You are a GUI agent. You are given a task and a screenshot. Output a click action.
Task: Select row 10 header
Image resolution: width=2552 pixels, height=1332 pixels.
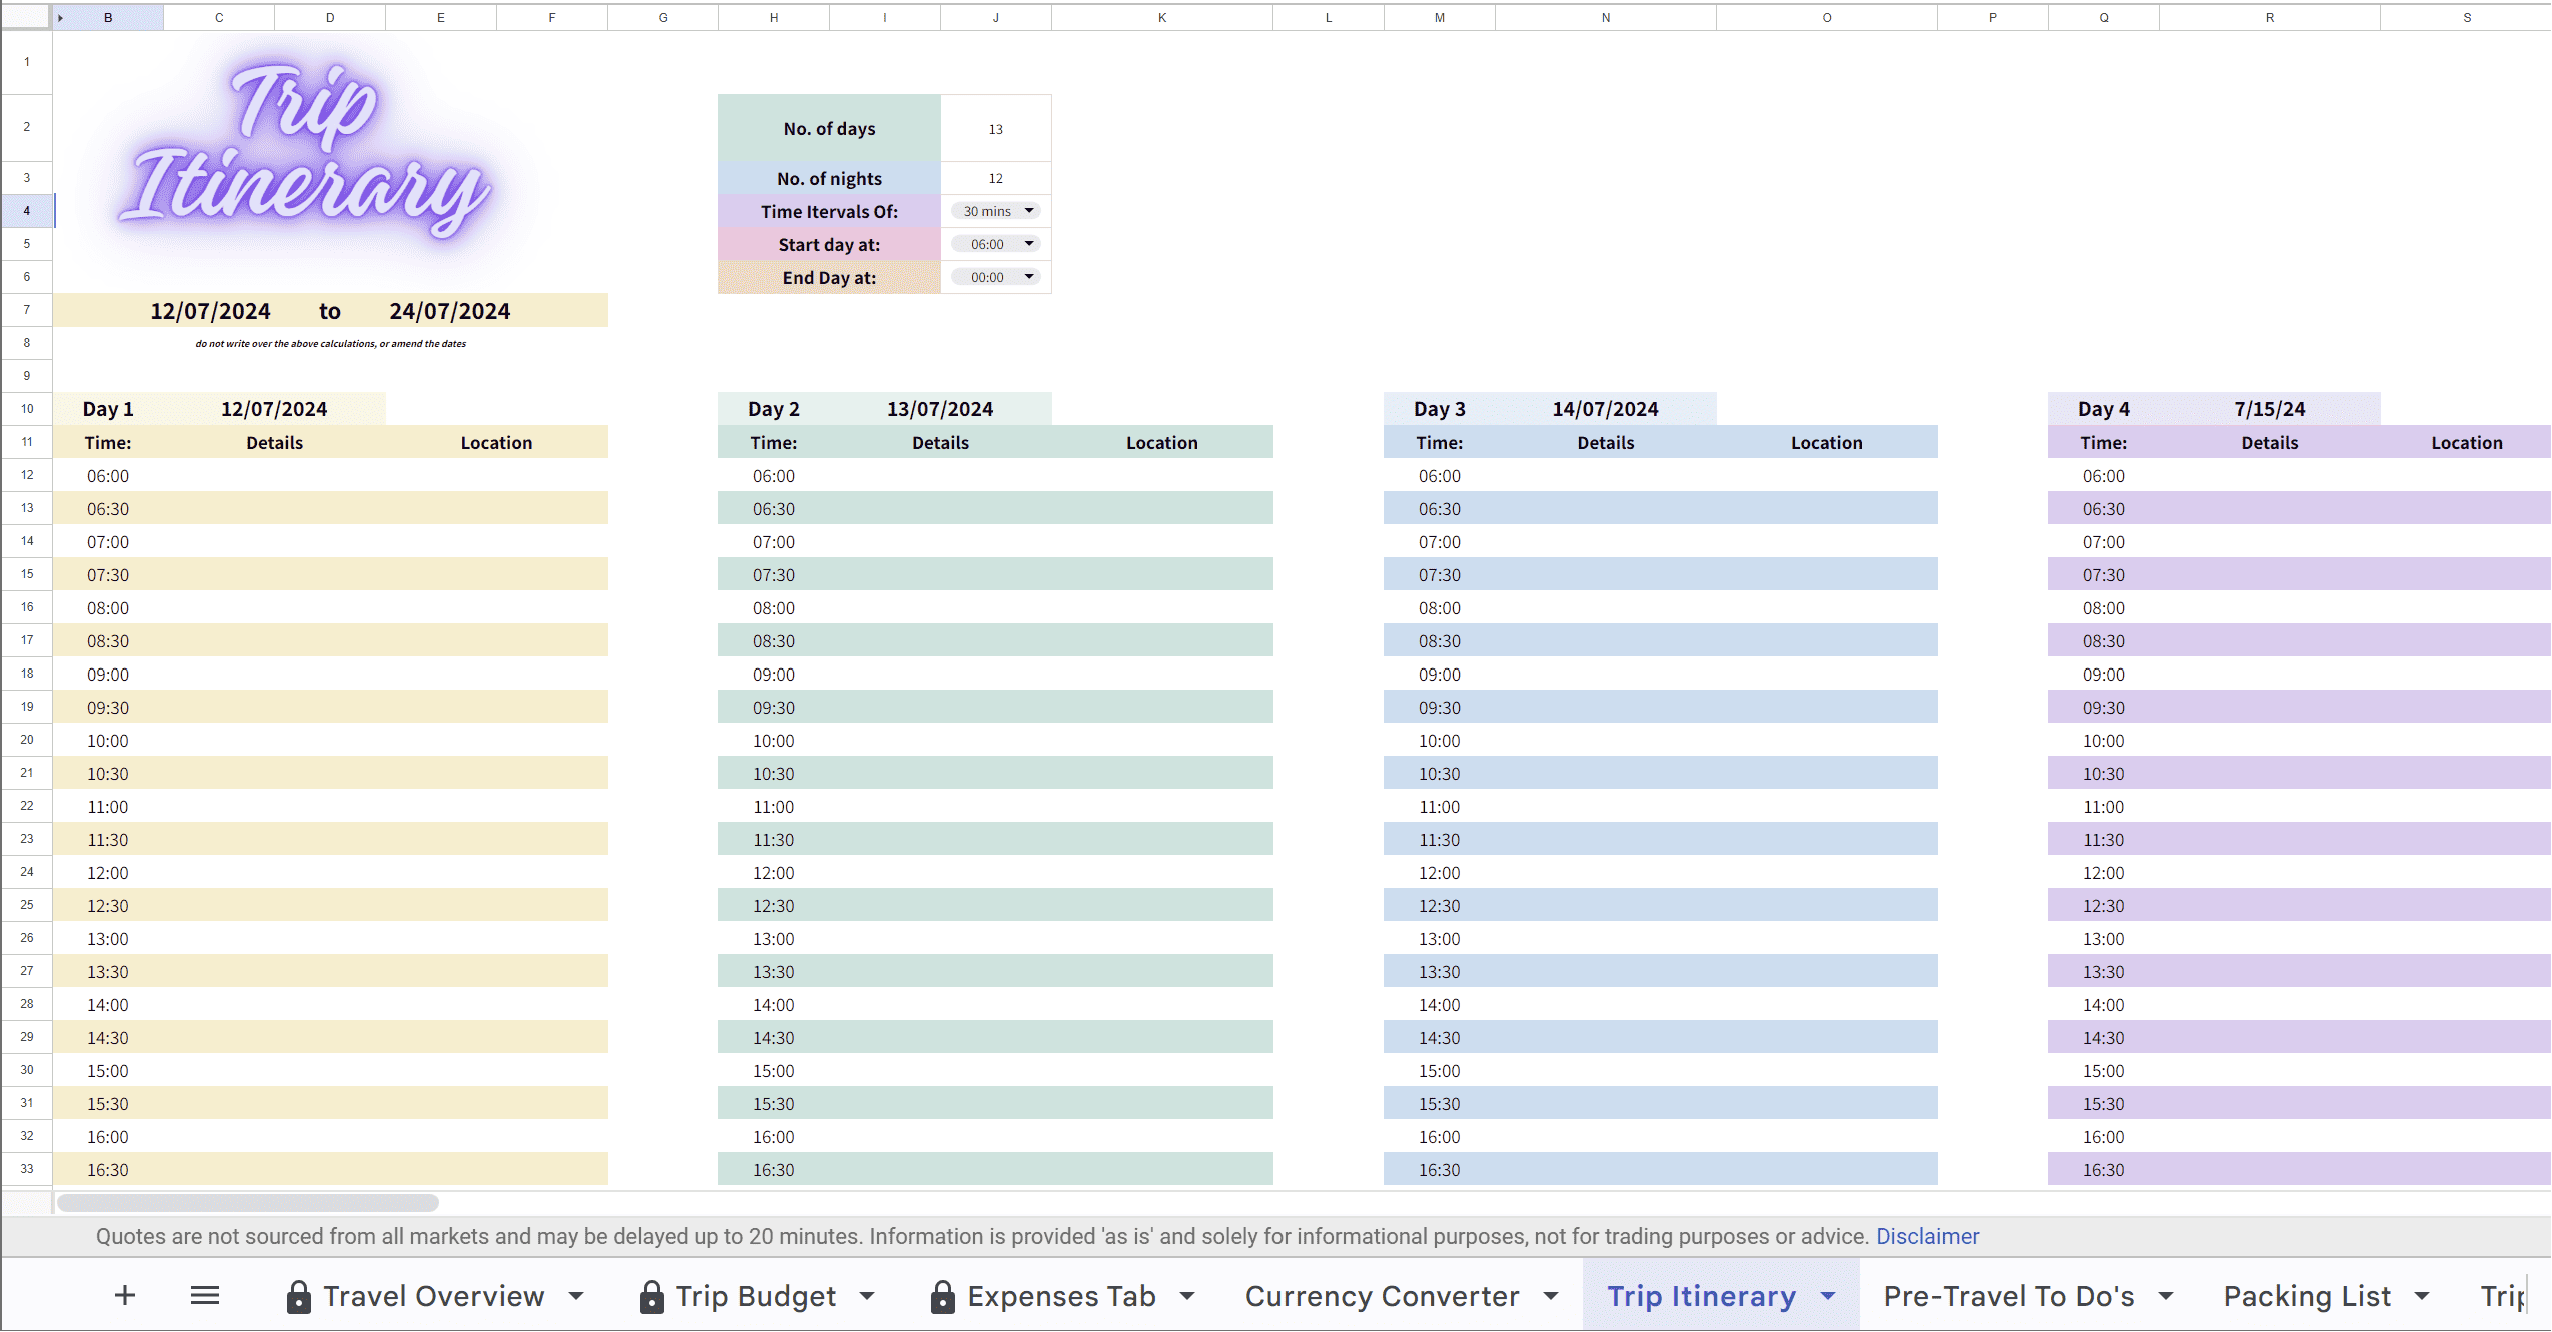point(27,409)
